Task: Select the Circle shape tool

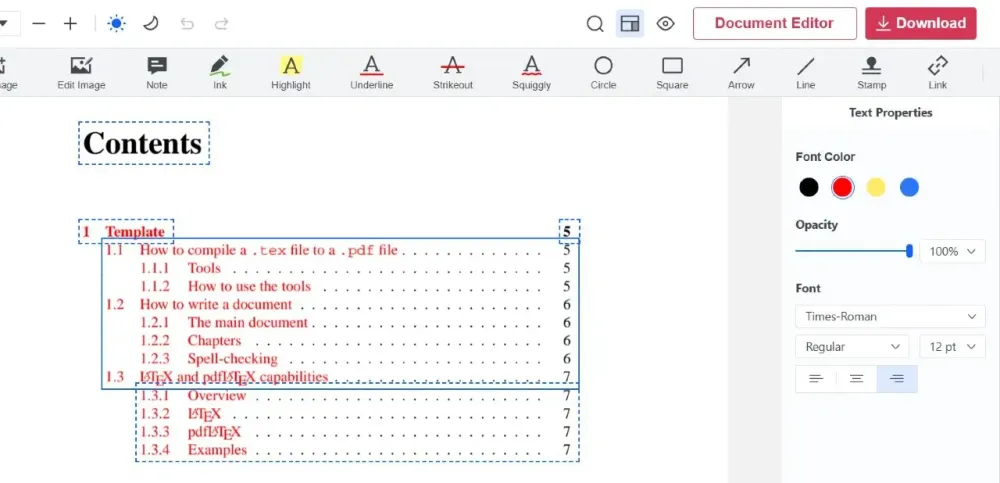Action: 603,72
